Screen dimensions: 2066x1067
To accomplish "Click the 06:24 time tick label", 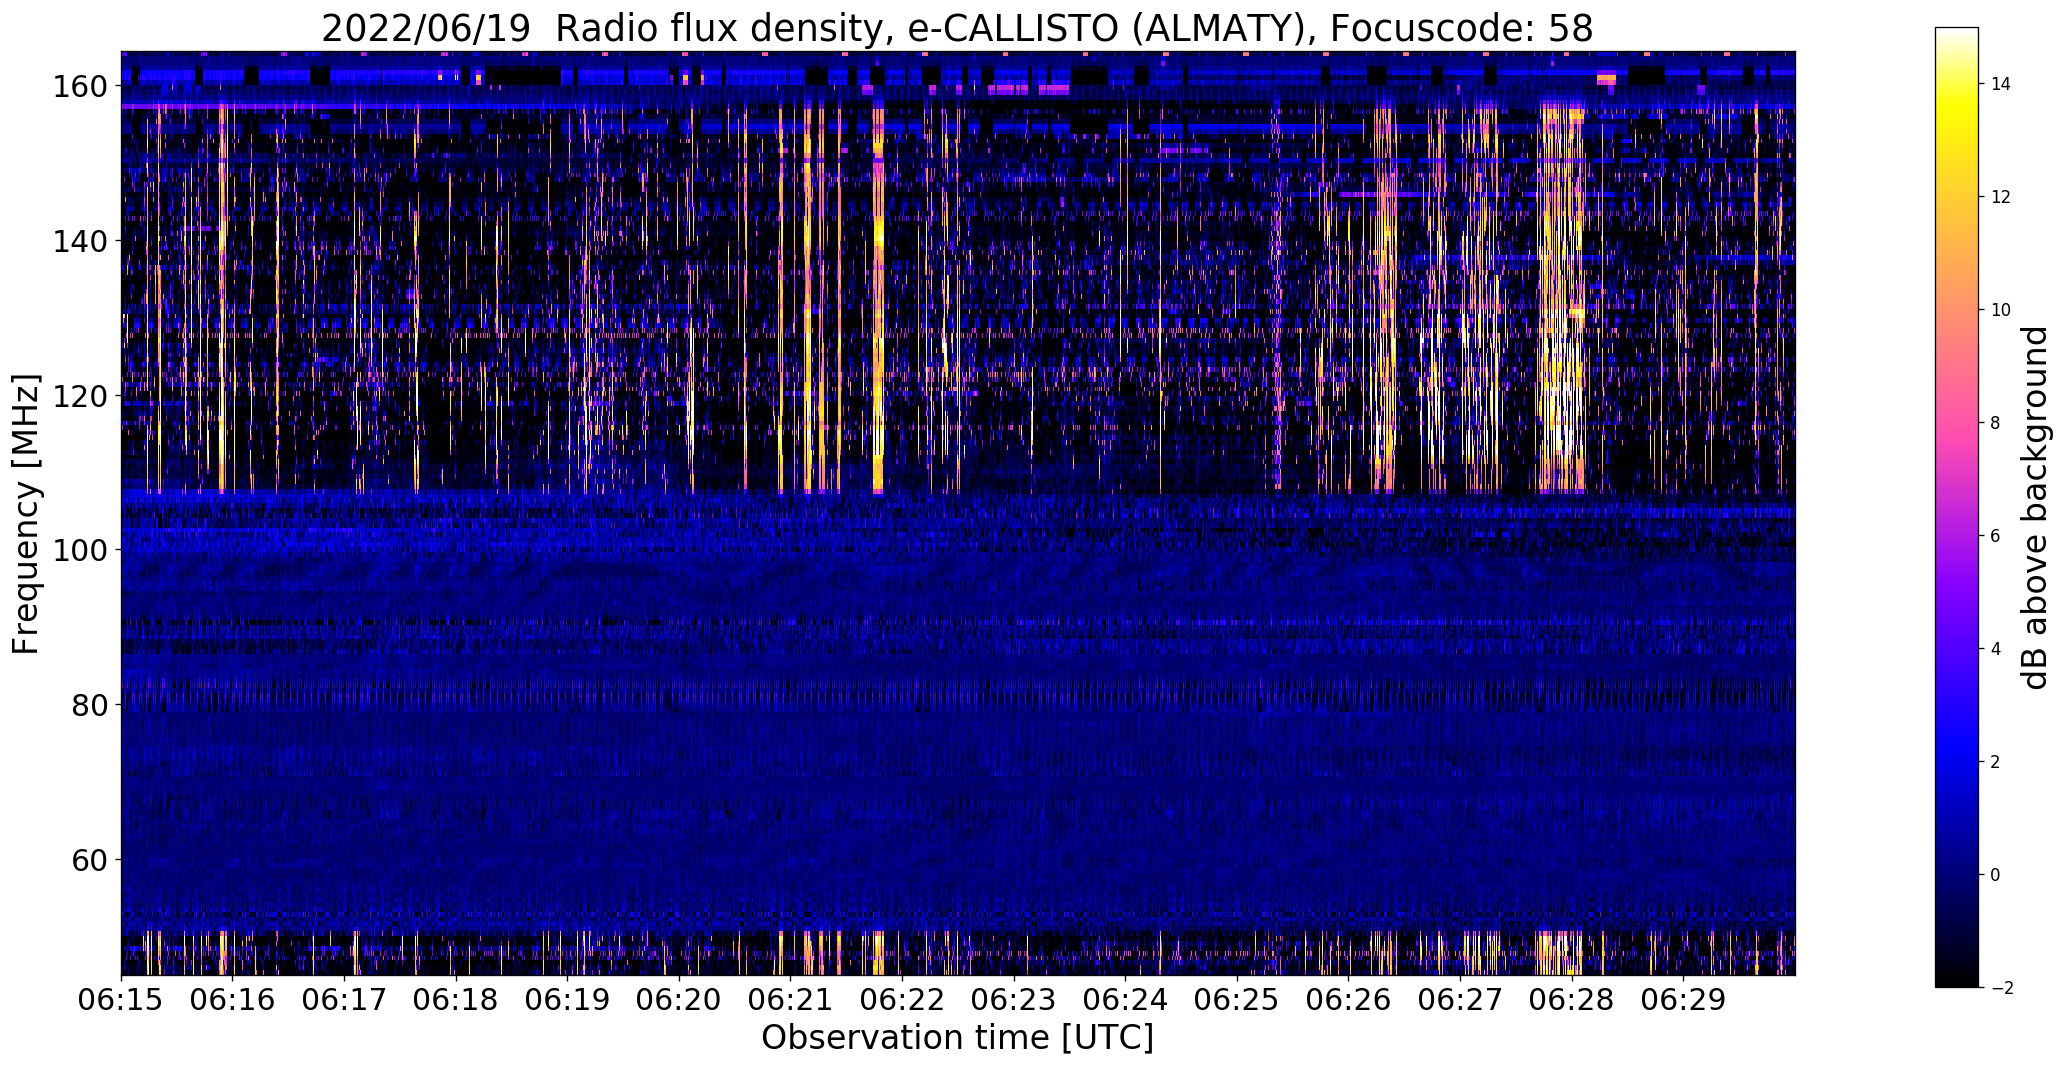I will click(1125, 999).
